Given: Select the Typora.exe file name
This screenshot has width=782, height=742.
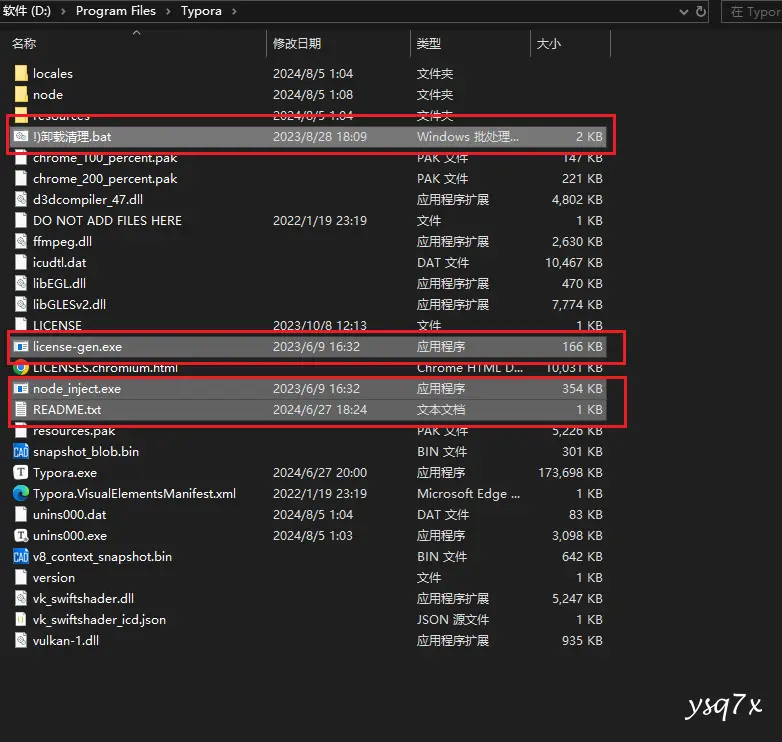Looking at the screenshot, I should click(65, 473).
